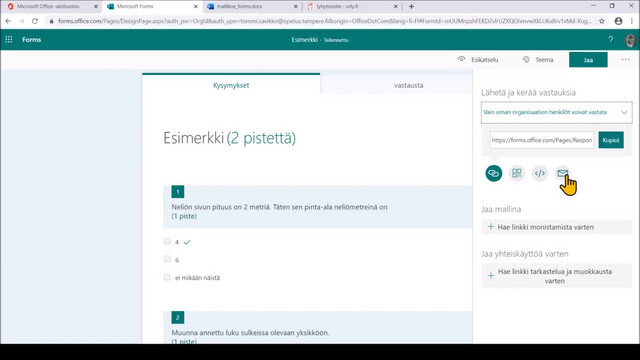Close the mallikoe_forms.docx tab
The height and width of the screenshot is (360, 640).
coord(296,7)
